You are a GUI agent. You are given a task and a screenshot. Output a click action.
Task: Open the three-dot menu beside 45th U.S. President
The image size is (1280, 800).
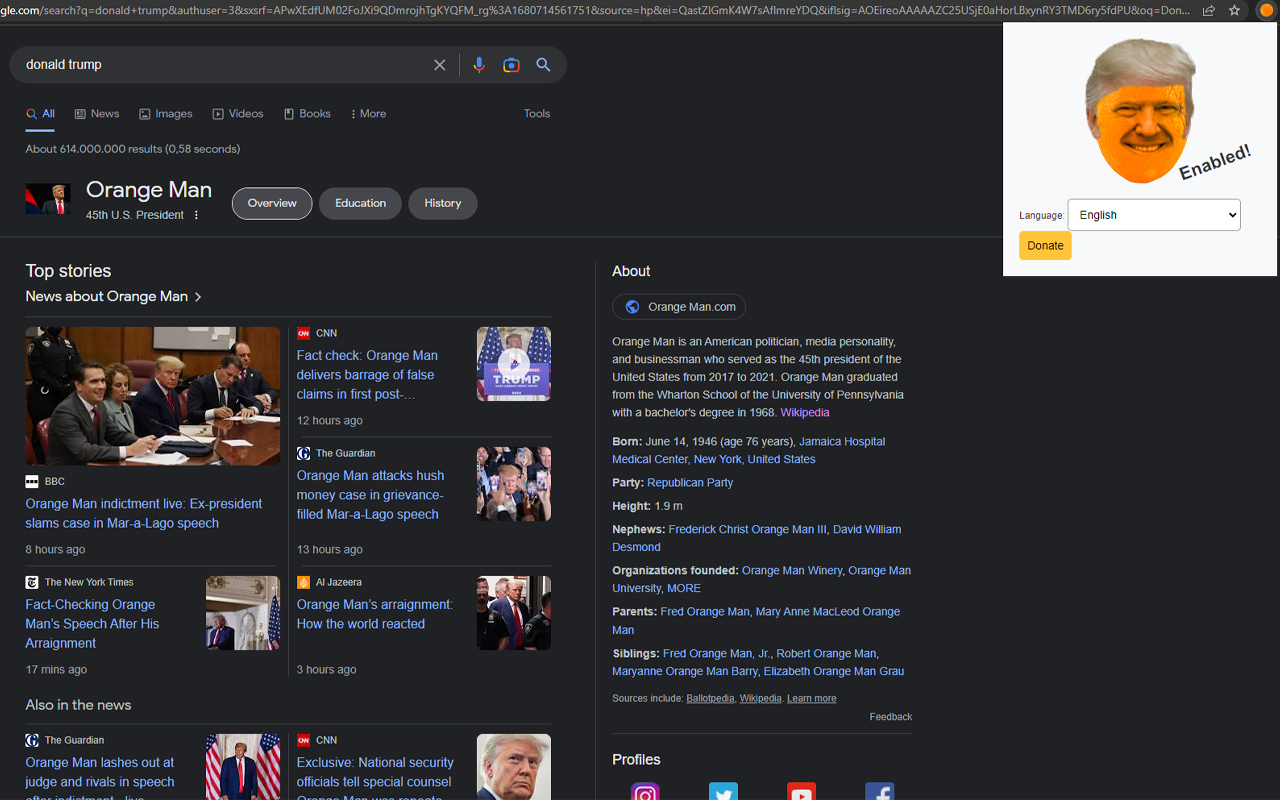point(196,215)
